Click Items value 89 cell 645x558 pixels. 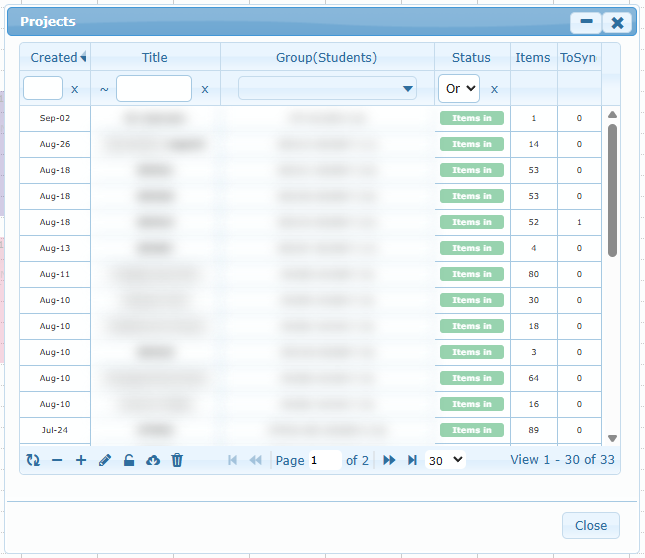coord(534,430)
